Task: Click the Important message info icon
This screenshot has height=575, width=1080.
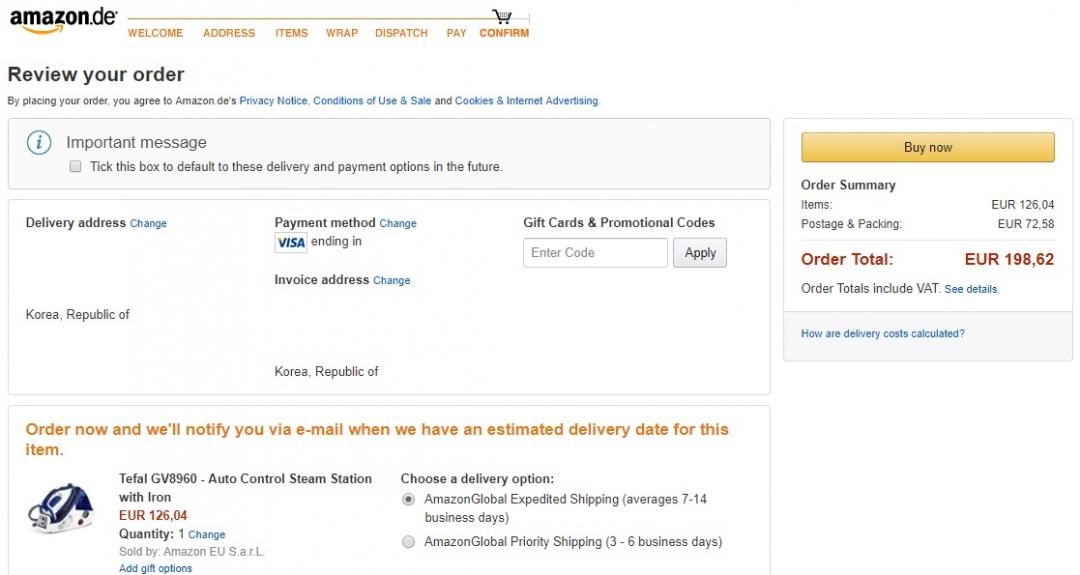Action: [x=39, y=143]
